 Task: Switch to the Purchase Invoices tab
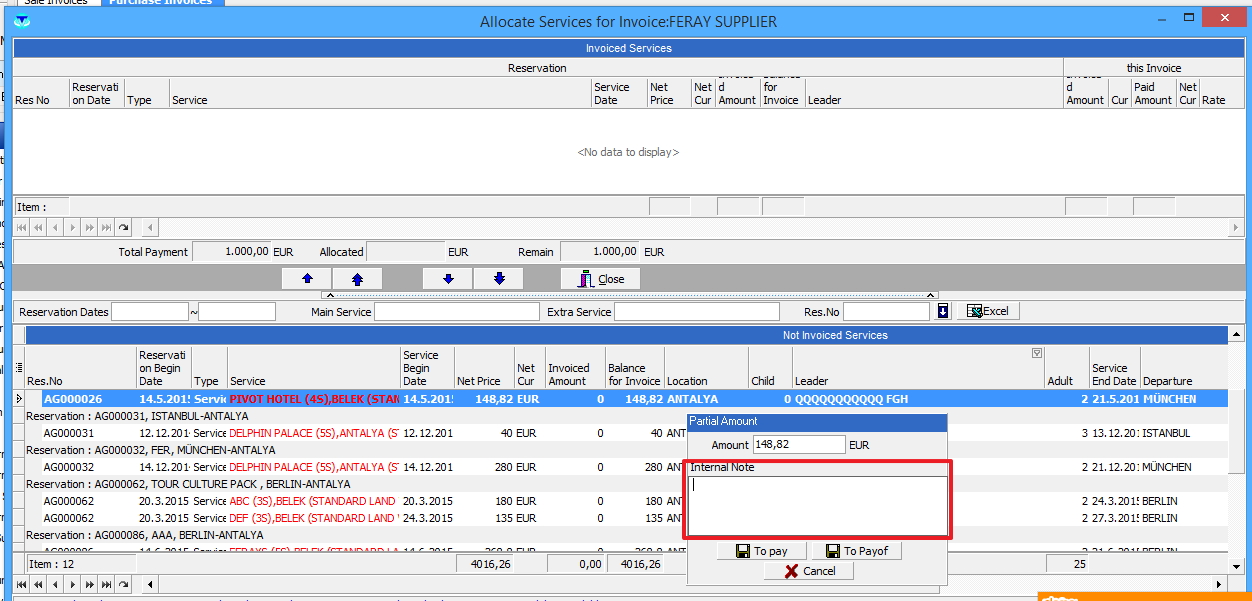point(160,2)
